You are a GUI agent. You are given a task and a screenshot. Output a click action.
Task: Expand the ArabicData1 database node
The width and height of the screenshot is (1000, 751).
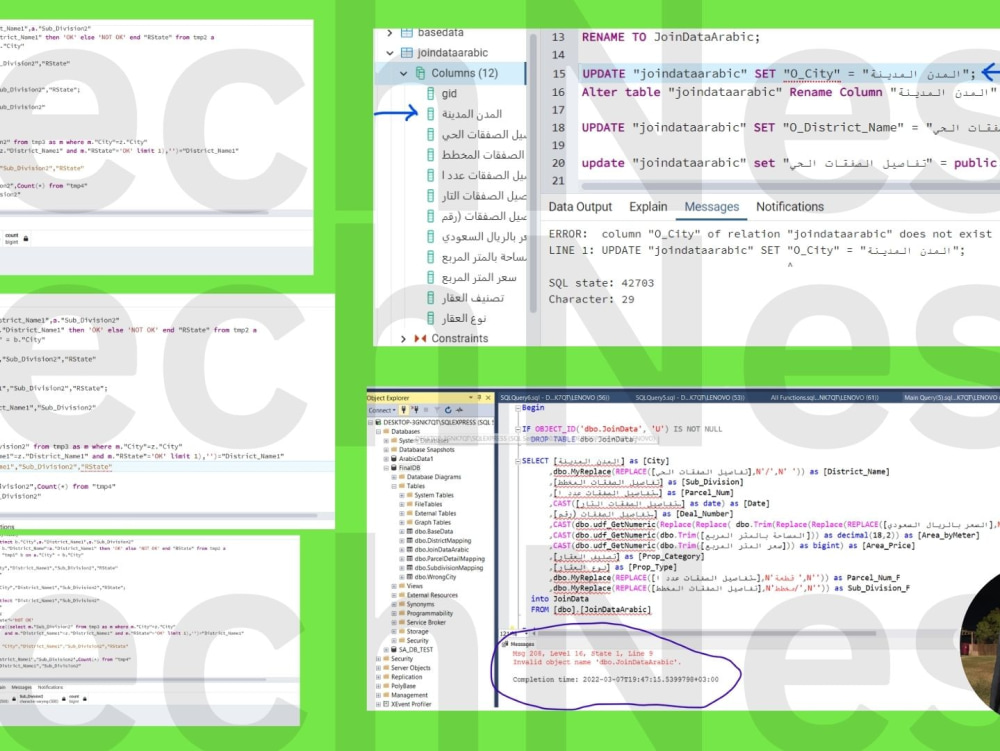click(386, 459)
